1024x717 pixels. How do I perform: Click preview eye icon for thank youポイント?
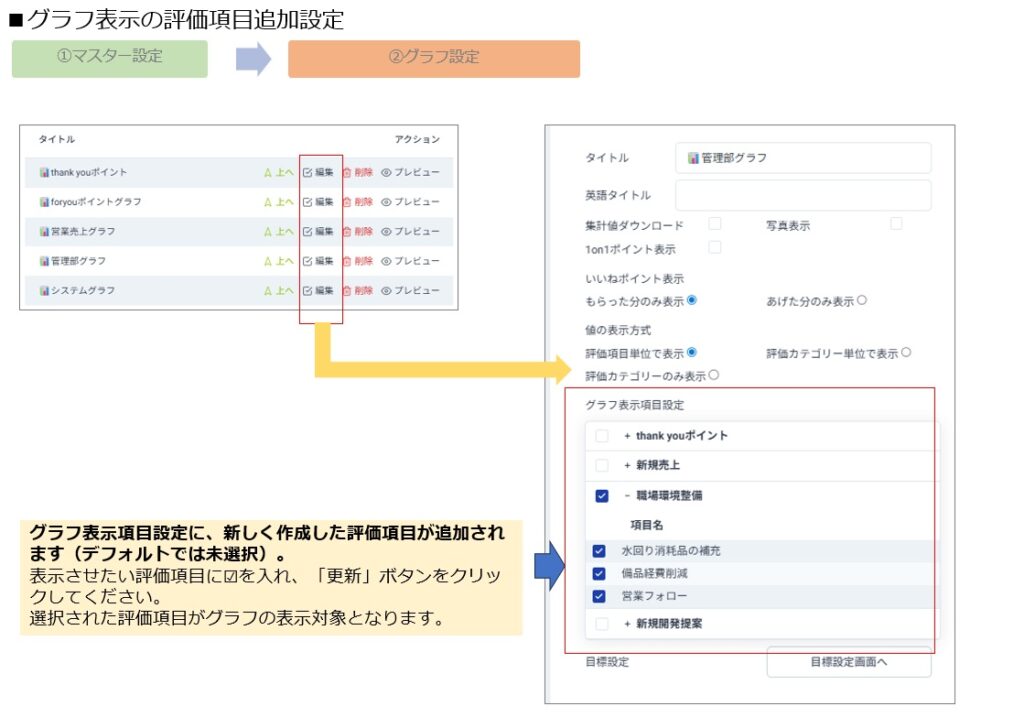(x=386, y=172)
